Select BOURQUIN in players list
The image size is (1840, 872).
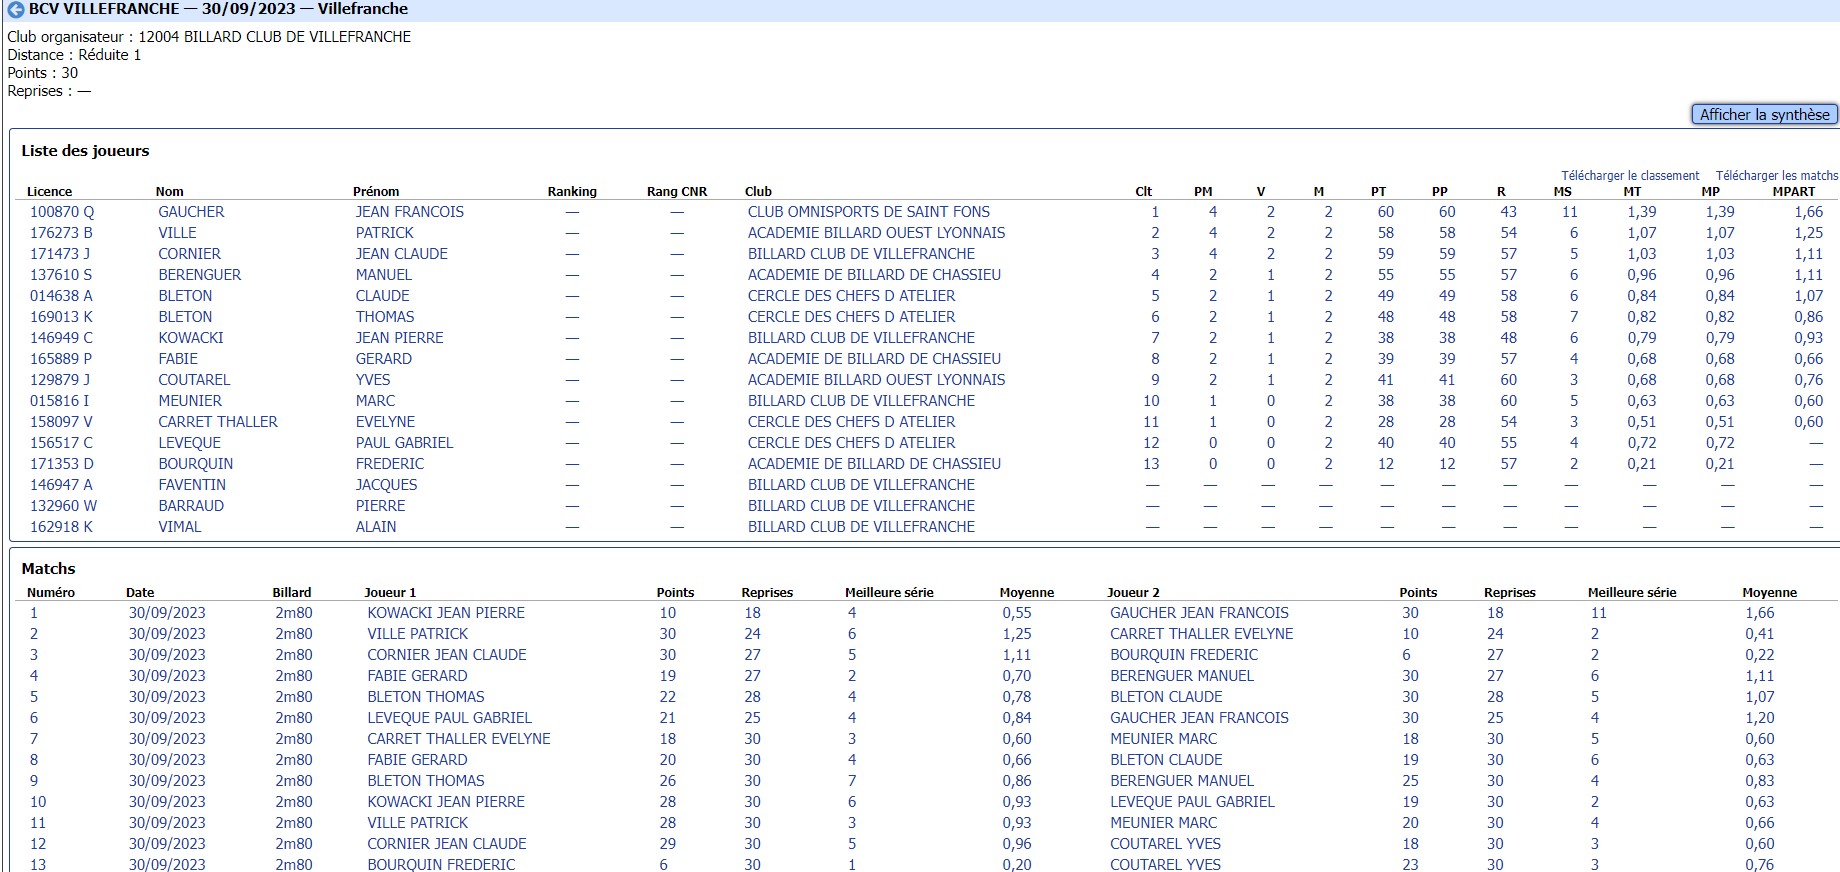click(195, 464)
